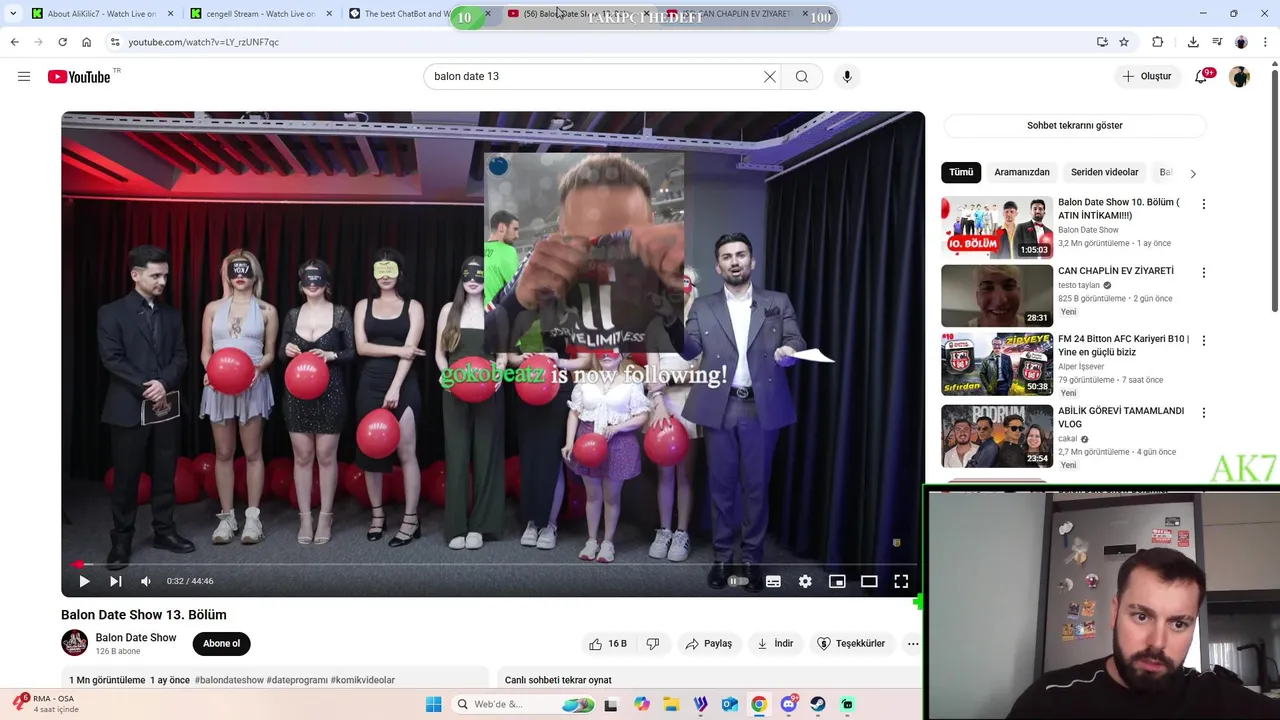Open the YouTube hamburger guide menu
Viewport: 1280px width, 720px height.
[x=24, y=76]
